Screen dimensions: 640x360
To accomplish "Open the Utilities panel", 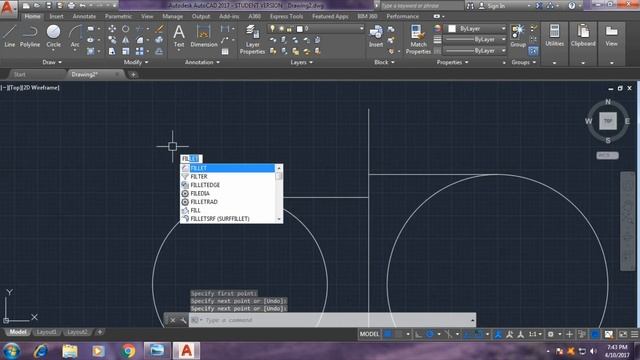I will [554, 36].
